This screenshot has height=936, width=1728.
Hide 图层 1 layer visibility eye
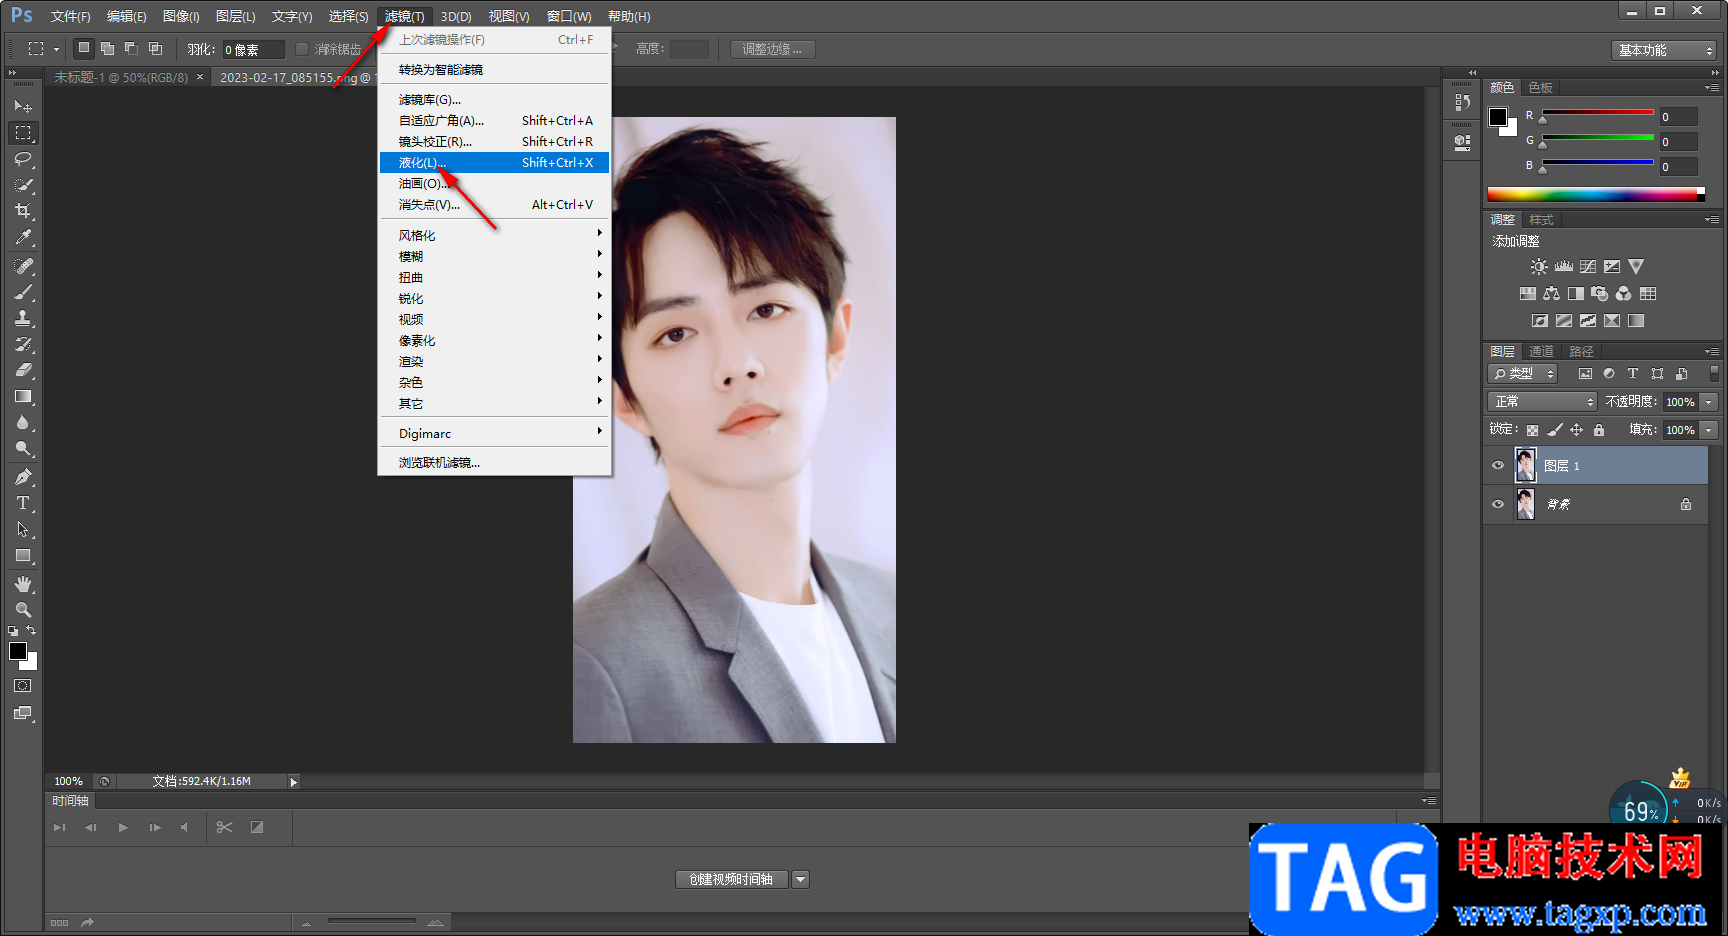[1497, 465]
